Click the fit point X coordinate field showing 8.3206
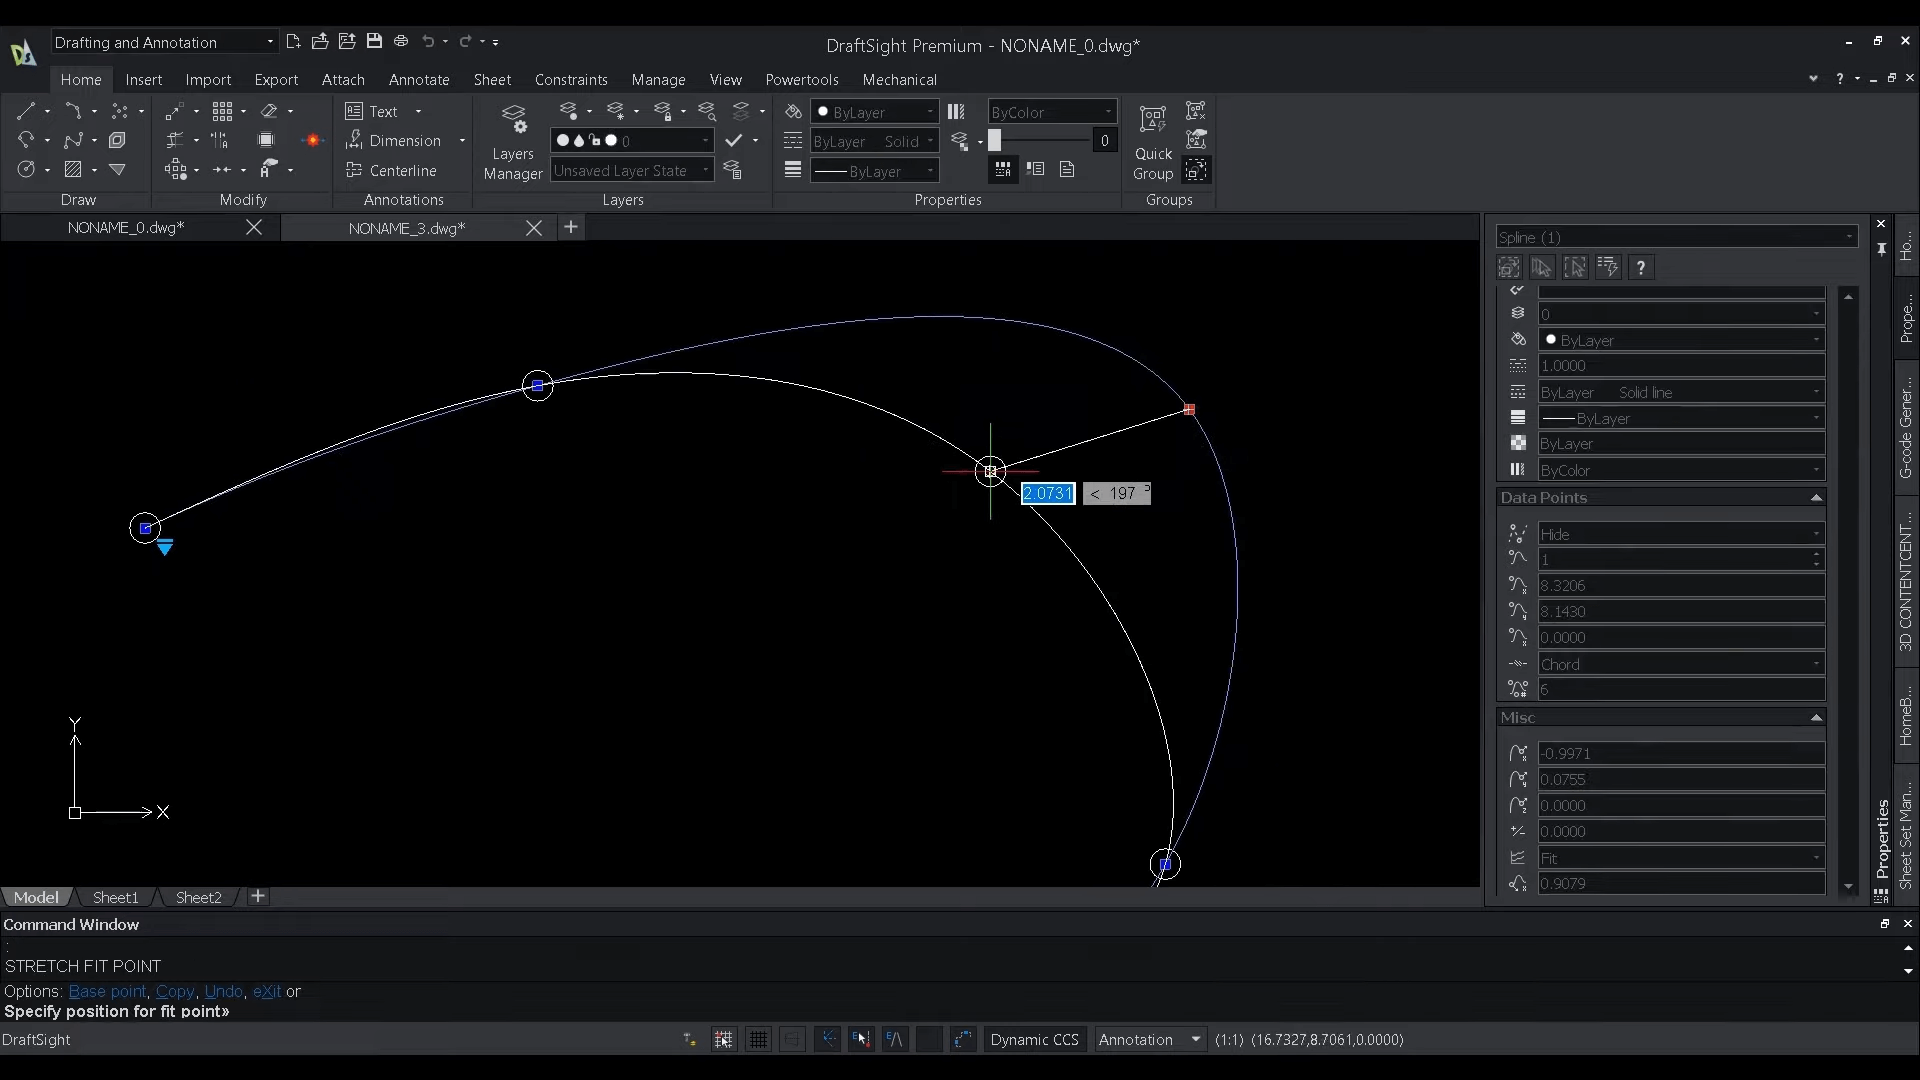This screenshot has width=1920, height=1080. (x=1683, y=585)
